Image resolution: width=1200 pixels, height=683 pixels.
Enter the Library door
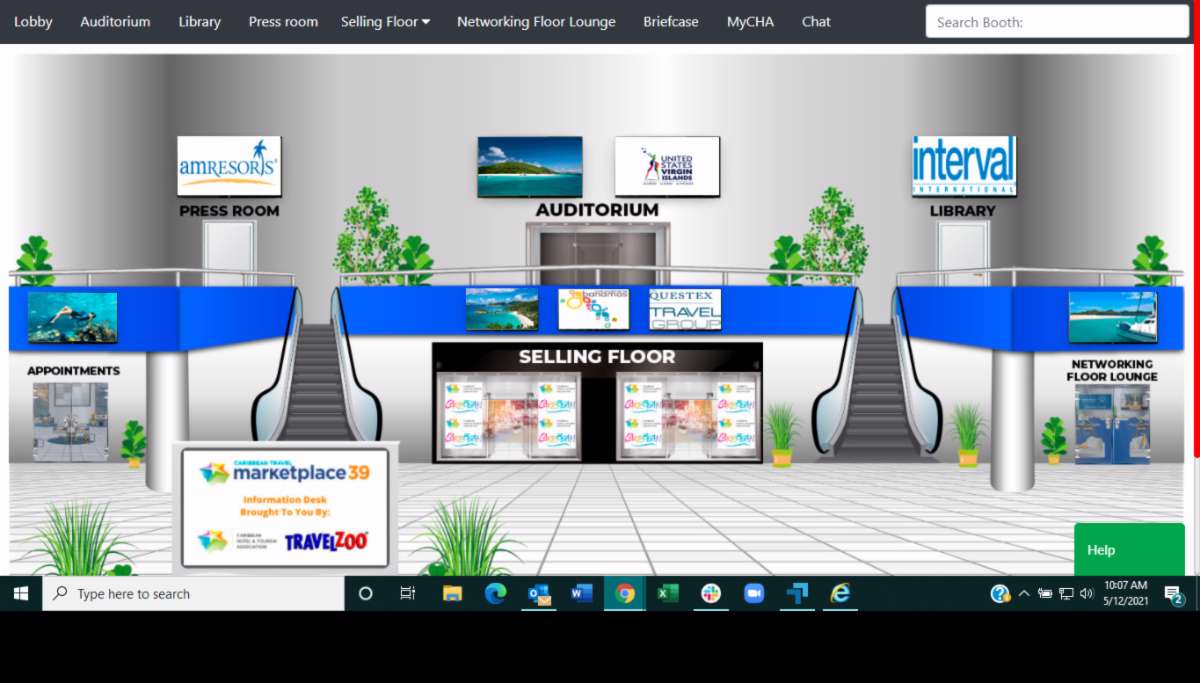(x=963, y=253)
